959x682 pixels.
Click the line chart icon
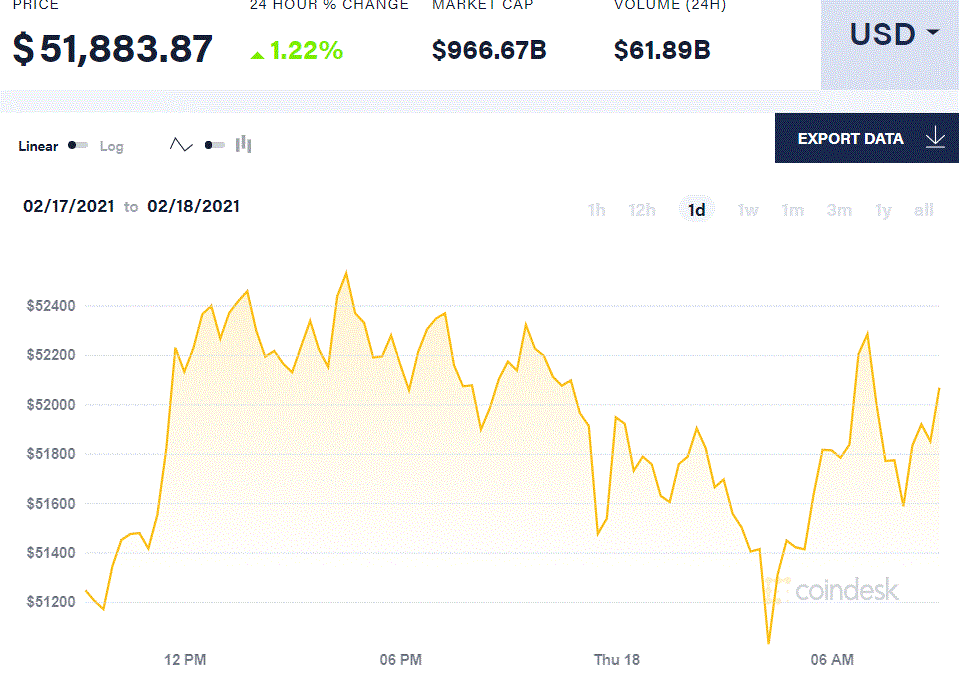(x=181, y=145)
